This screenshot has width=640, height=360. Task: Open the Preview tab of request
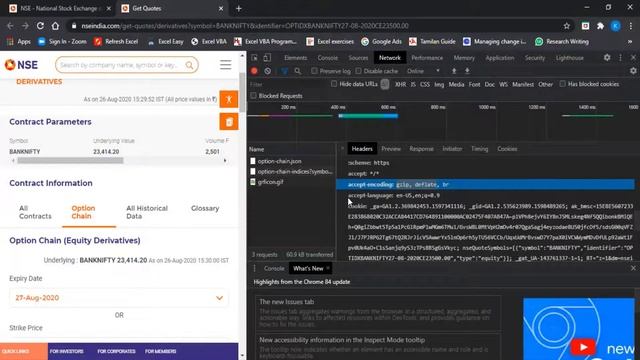[x=391, y=149]
